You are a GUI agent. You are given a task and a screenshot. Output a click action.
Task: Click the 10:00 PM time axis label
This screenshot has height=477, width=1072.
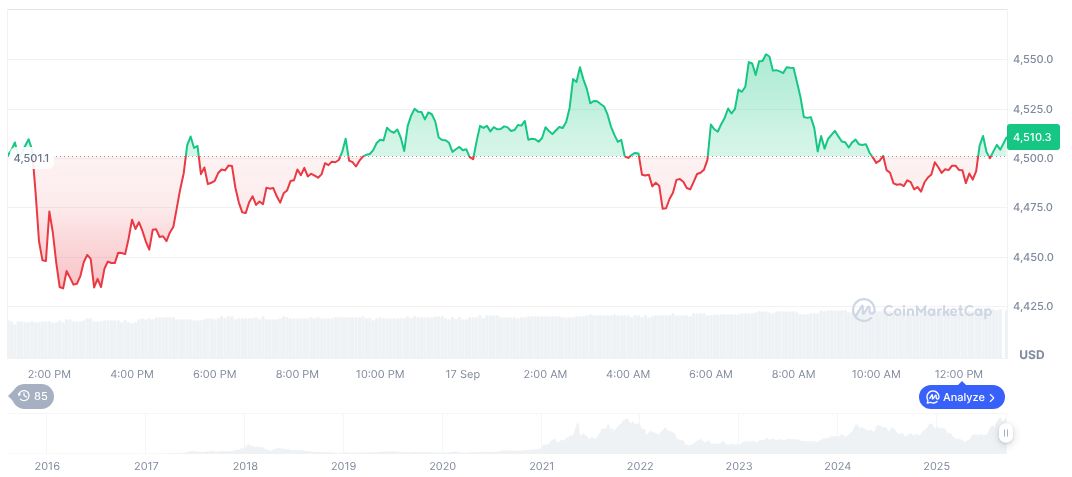click(381, 374)
